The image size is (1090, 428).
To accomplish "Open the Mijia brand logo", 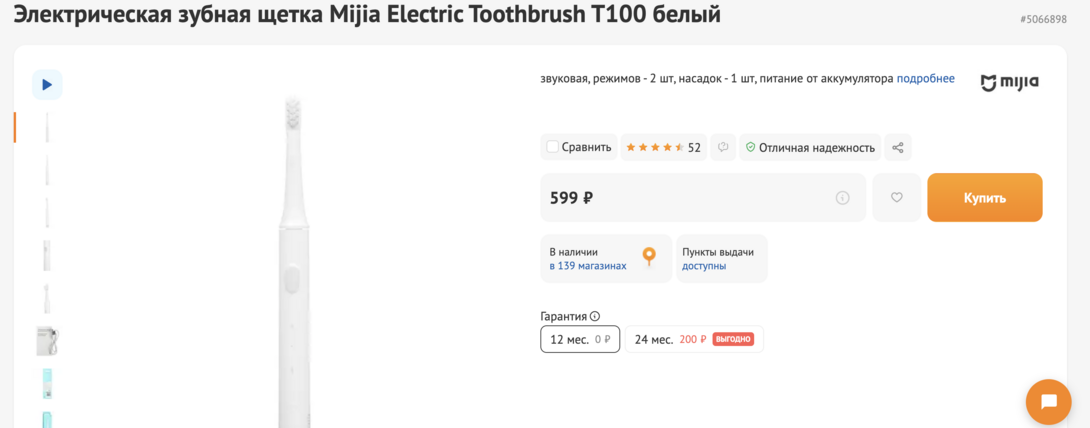I will pos(1009,82).
